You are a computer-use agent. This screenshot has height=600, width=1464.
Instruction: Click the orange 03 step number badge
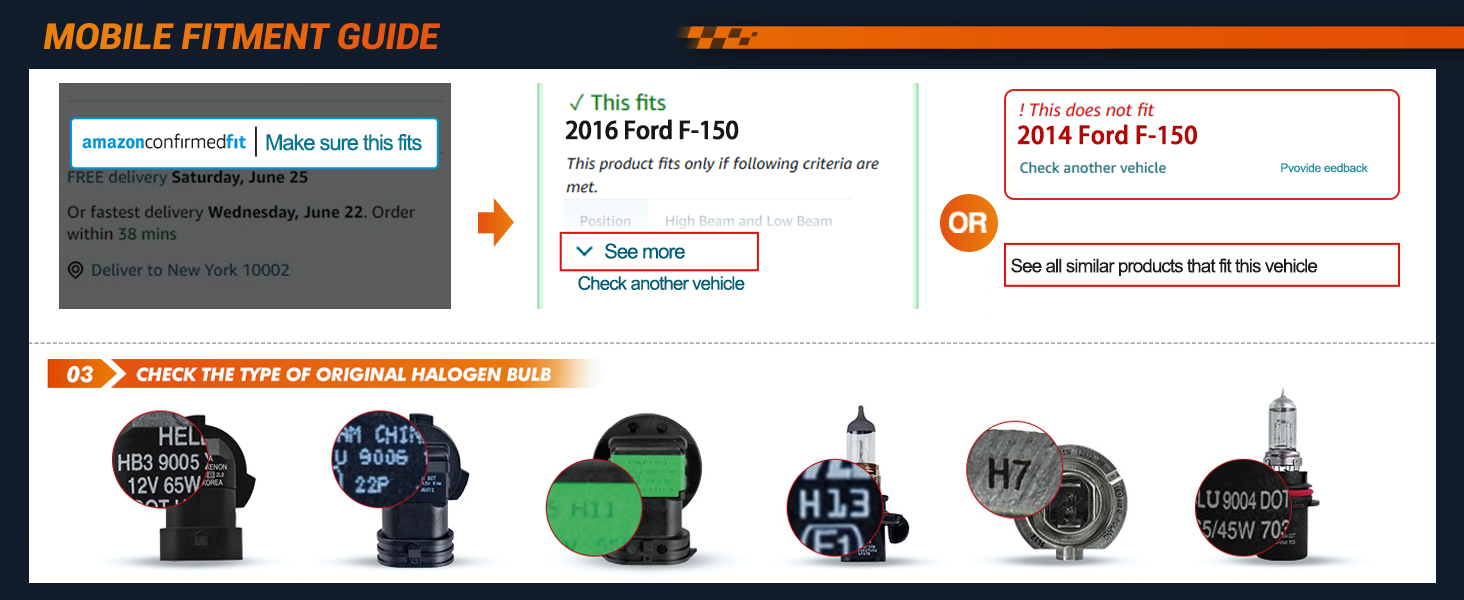[79, 375]
